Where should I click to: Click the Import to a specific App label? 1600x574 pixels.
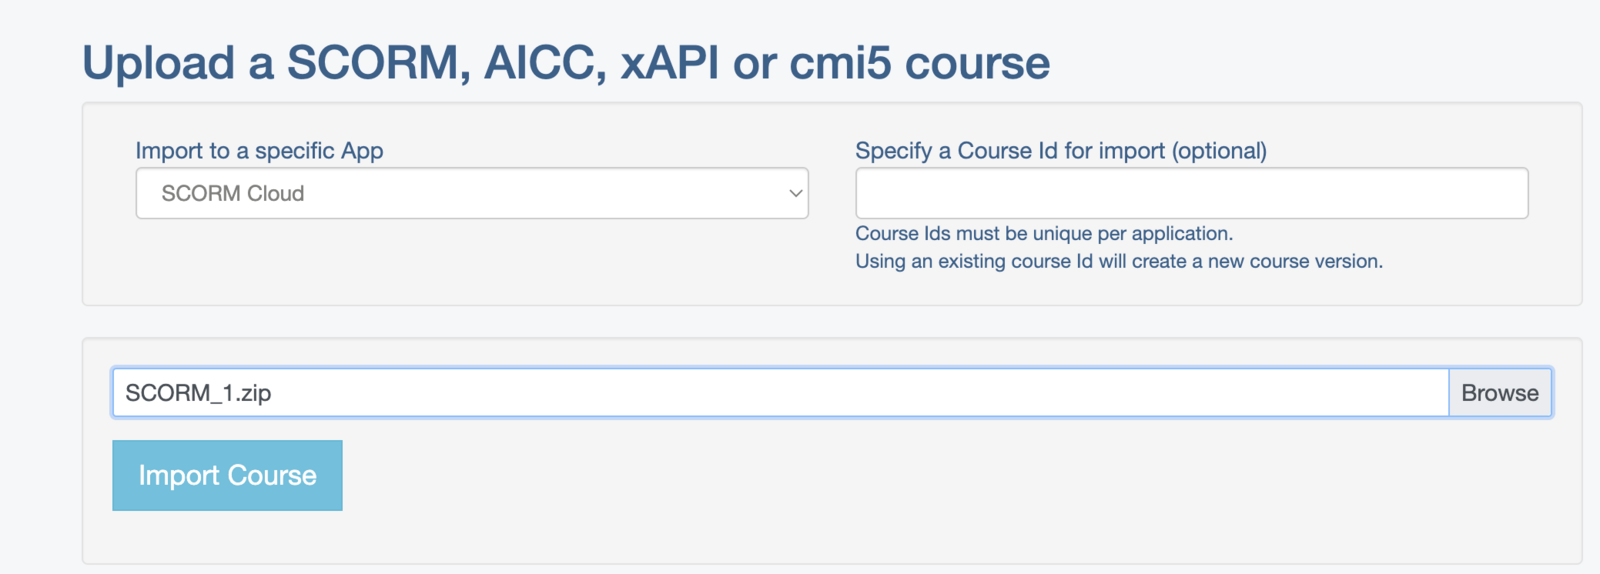[260, 150]
